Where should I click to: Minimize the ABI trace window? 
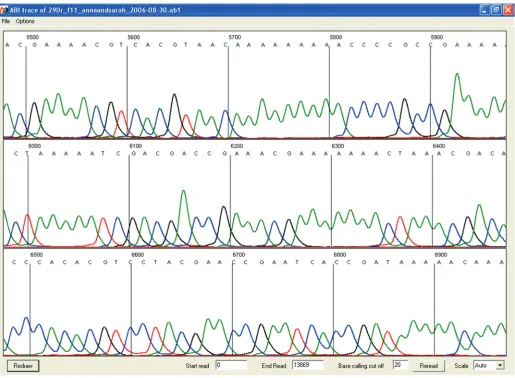tap(485, 10)
